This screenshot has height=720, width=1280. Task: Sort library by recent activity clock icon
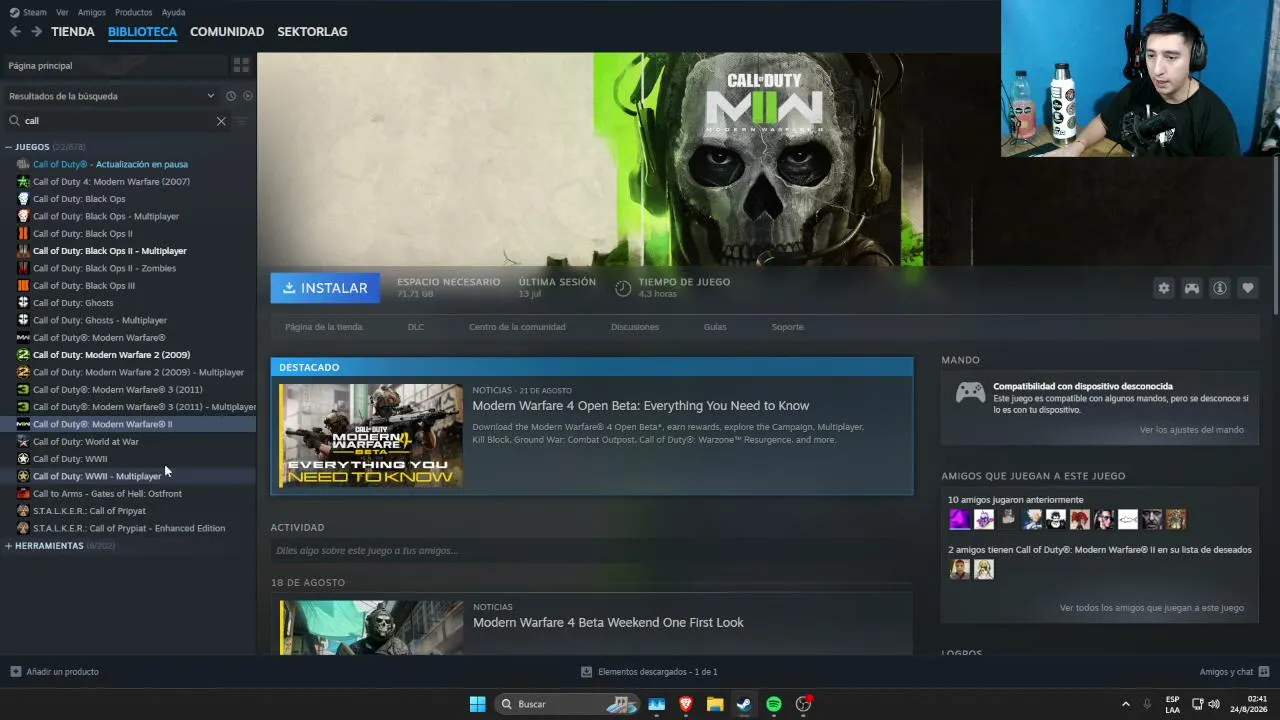coord(231,96)
